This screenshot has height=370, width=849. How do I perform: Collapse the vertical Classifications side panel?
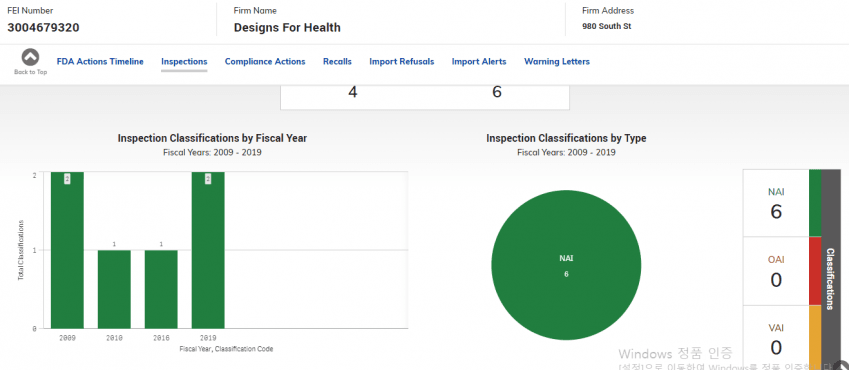click(831, 269)
